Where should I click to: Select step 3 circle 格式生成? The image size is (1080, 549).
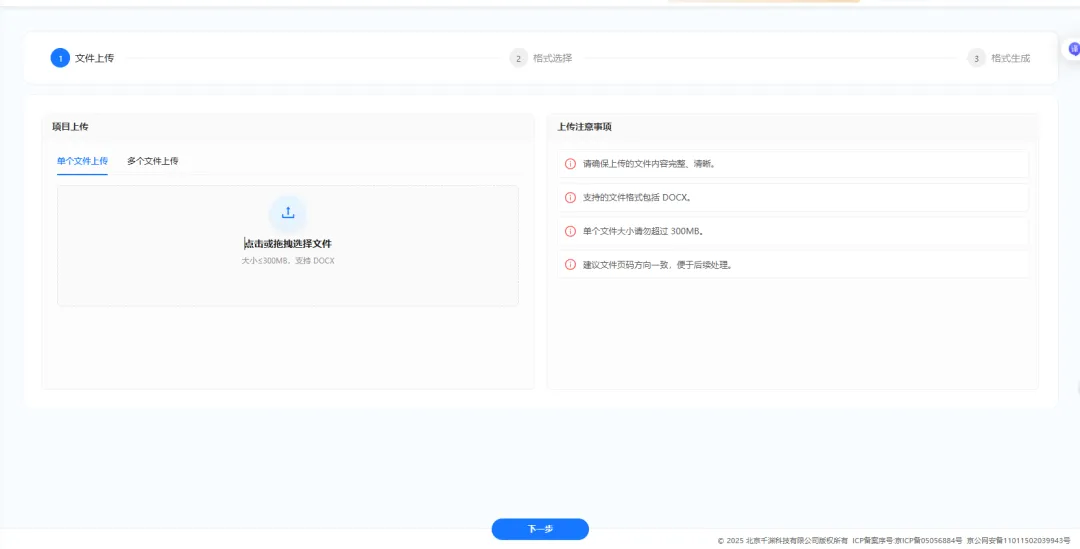click(976, 58)
